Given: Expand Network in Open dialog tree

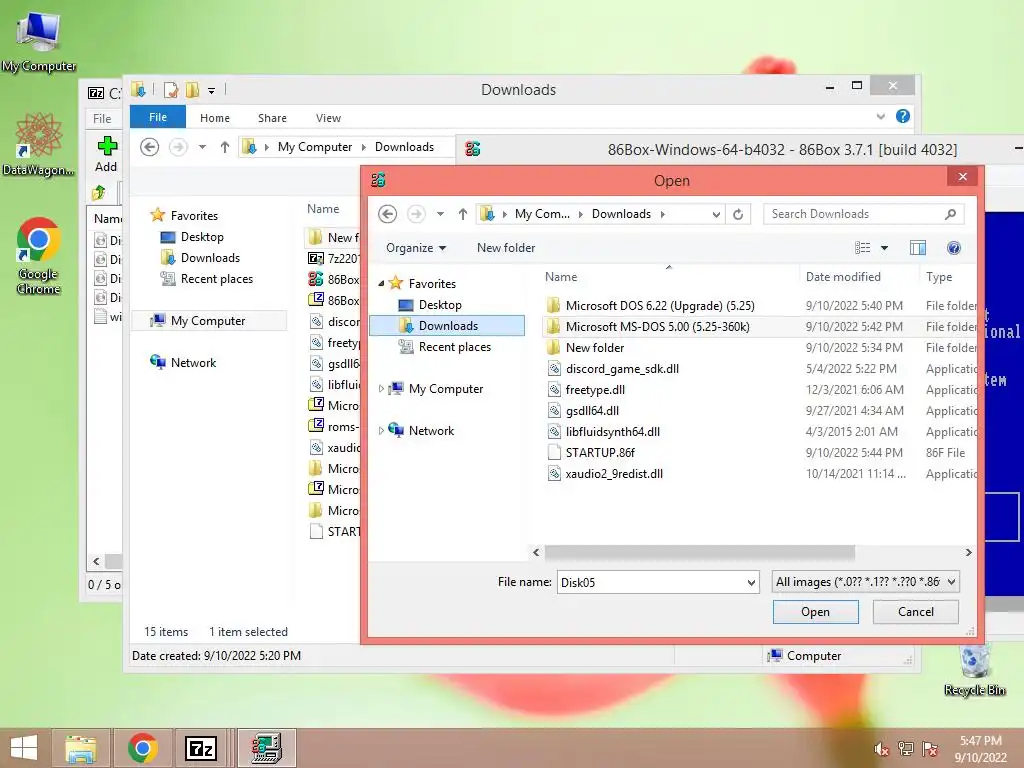Looking at the screenshot, I should point(381,430).
